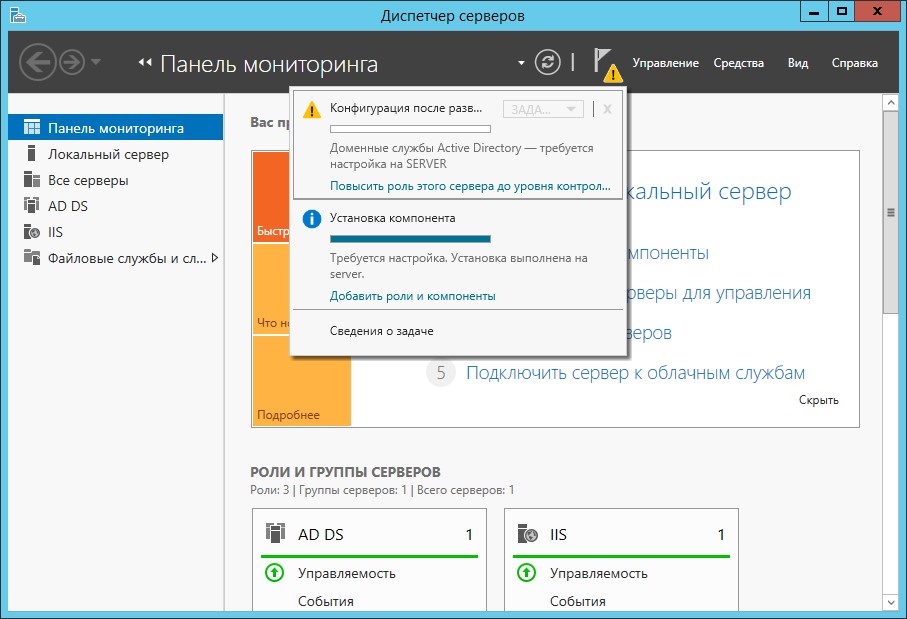
Task: Click Установка компонента notification title
Action: click(x=392, y=218)
